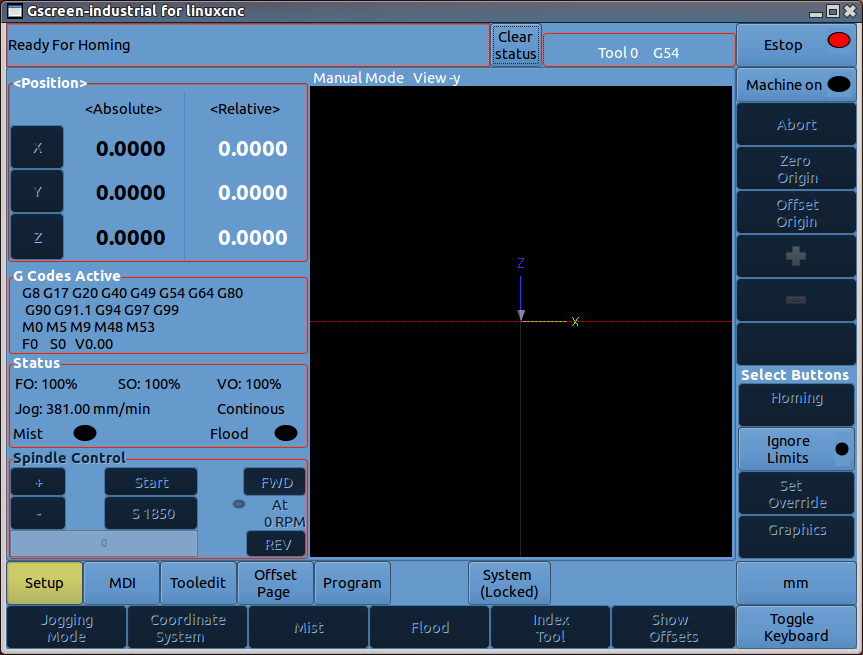The width and height of the screenshot is (863, 655).
Task: Click the plus icon button in the right panel
Action: click(x=795, y=256)
